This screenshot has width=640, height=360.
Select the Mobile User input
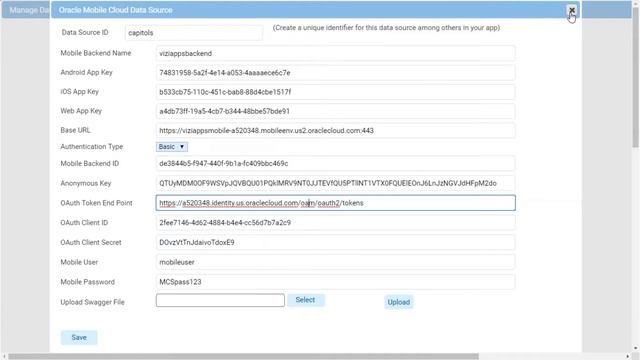point(335,262)
